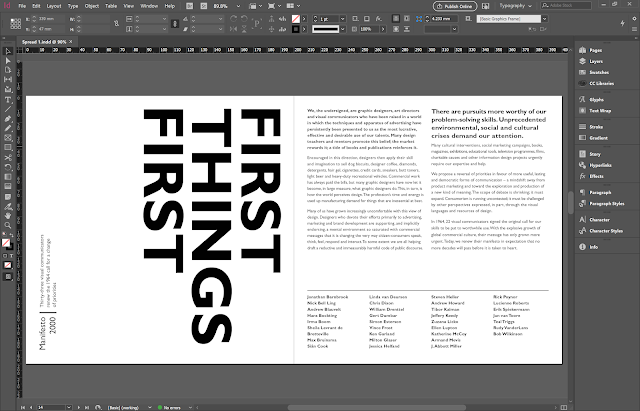This screenshot has width=640, height=411.
Task: Click the horizontal scrollbar below the document
Action: pyautogui.click(x=376, y=407)
